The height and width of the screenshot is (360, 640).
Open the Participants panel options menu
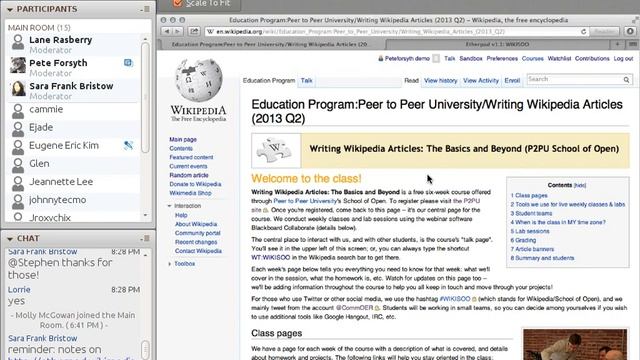click(x=145, y=9)
